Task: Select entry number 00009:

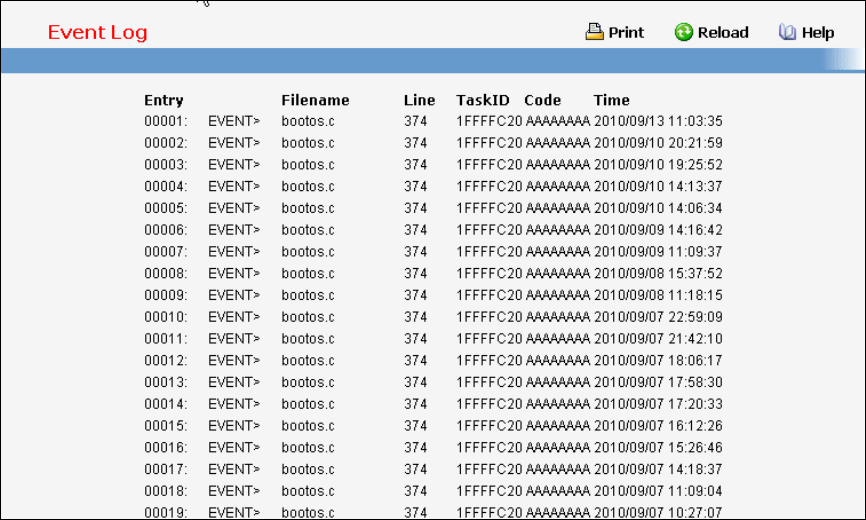Action: point(166,295)
